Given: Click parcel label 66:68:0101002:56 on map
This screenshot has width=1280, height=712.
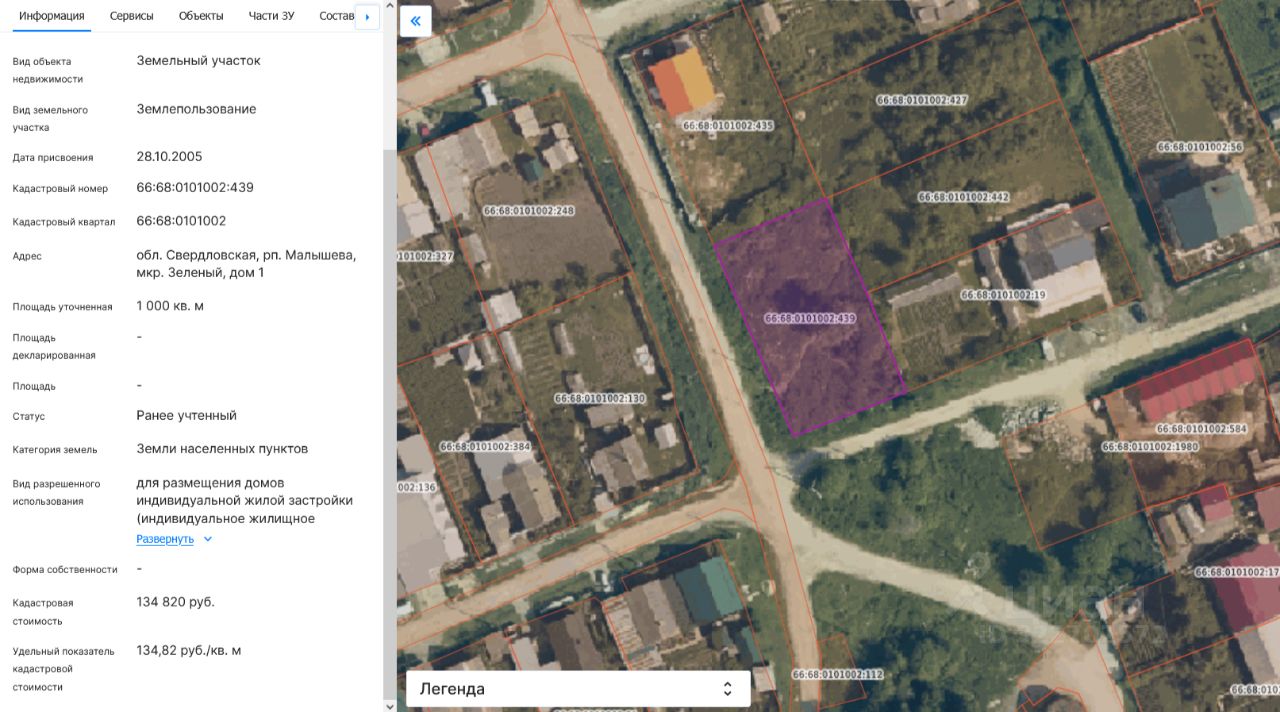Looking at the screenshot, I should click(x=1200, y=147).
